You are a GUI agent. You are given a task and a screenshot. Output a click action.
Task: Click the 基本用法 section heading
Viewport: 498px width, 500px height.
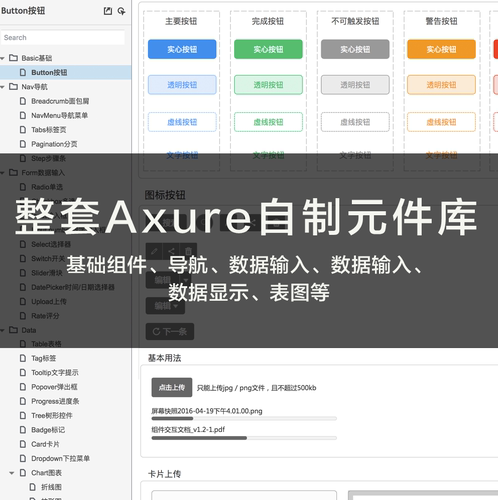pyautogui.click(x=164, y=358)
